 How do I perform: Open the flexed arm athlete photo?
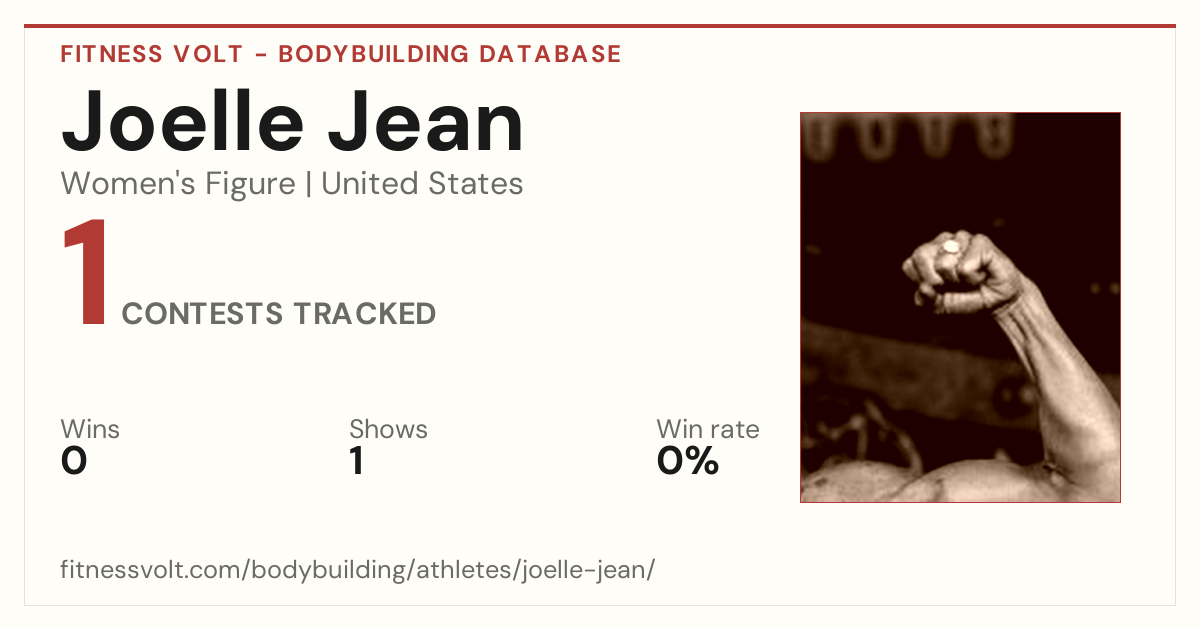point(960,307)
